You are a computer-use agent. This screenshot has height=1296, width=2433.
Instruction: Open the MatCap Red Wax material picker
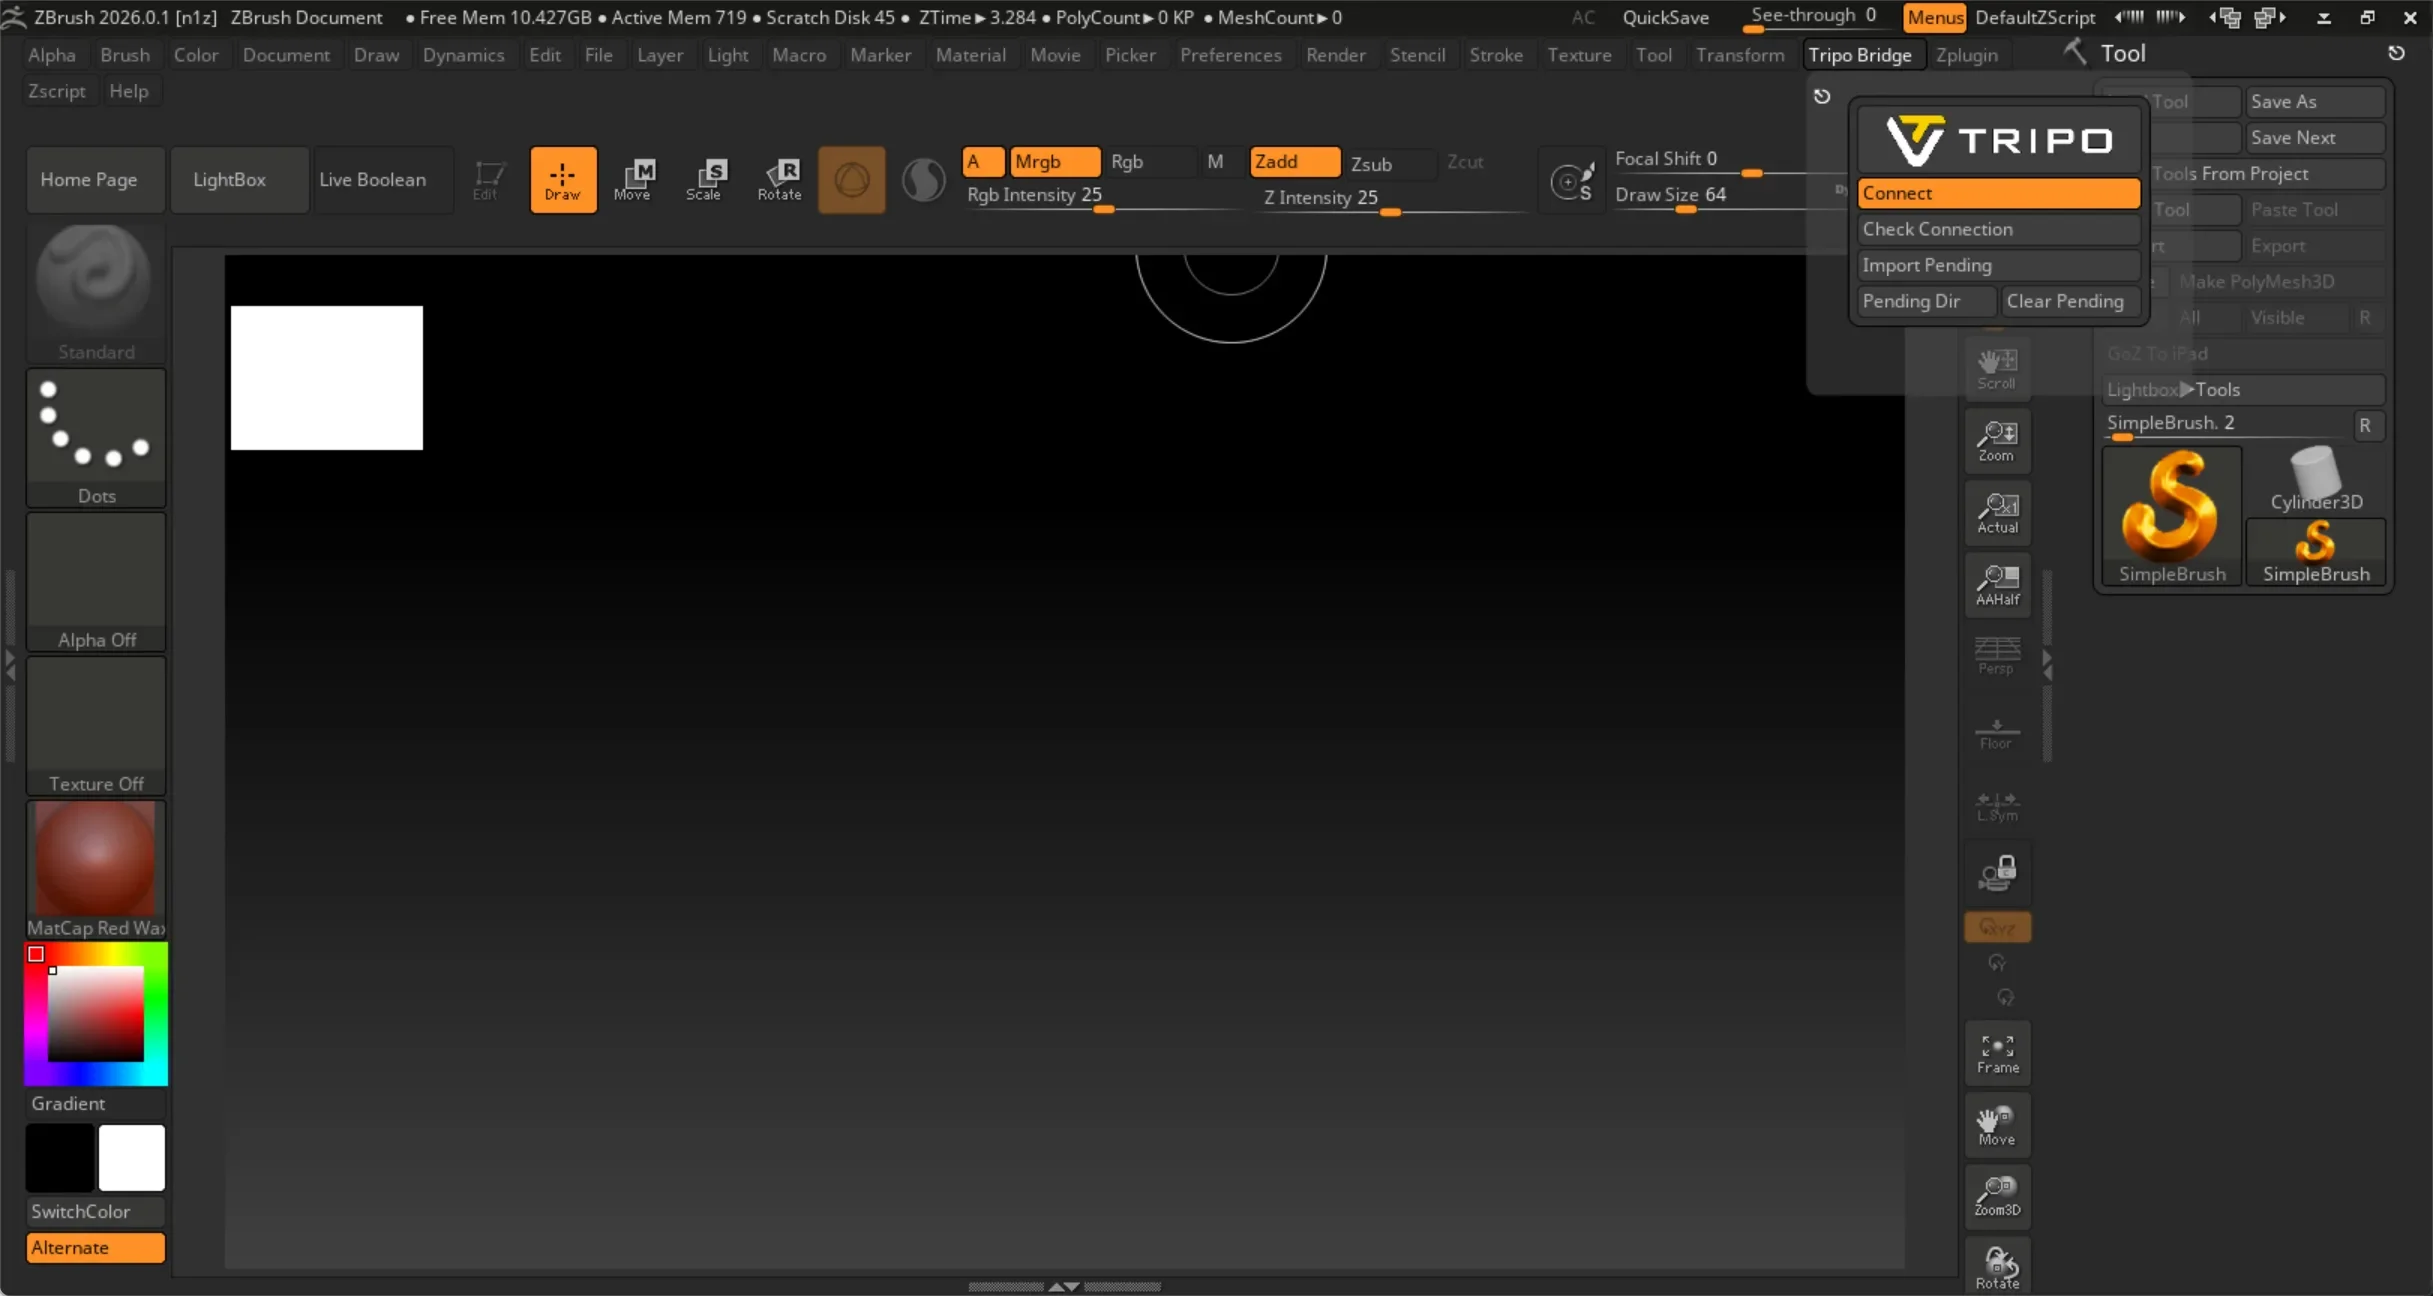(x=96, y=870)
